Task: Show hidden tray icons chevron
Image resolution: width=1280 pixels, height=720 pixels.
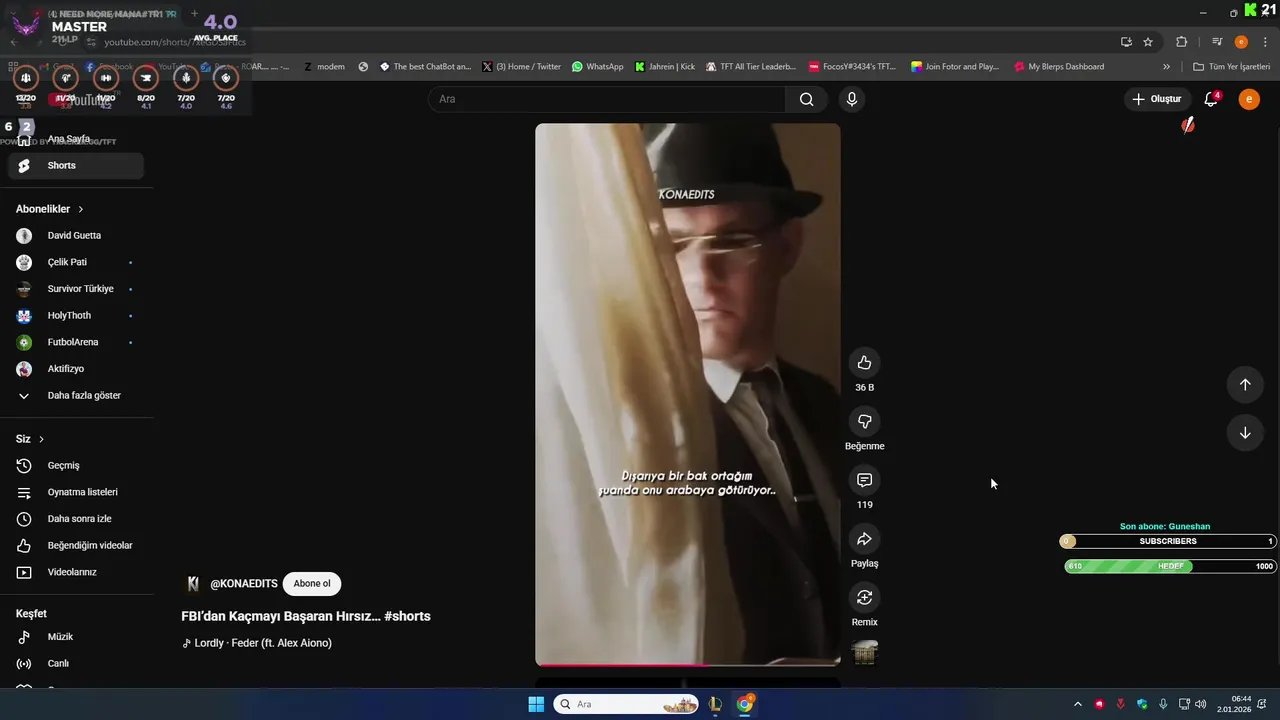Action: pos(1077,704)
